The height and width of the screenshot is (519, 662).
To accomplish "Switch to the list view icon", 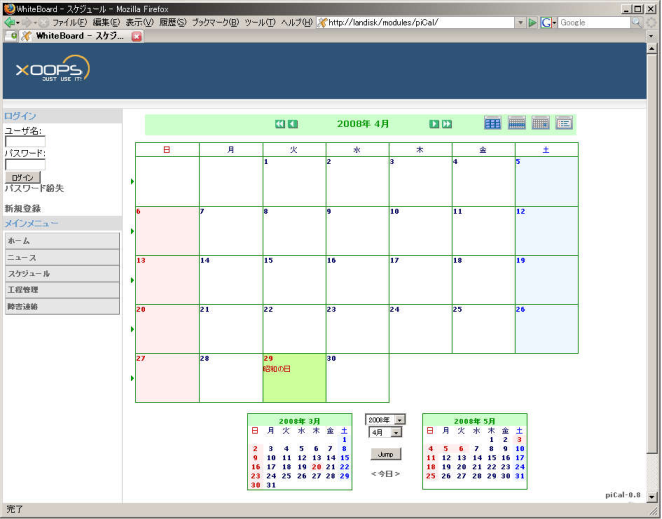I will pyautogui.click(x=564, y=123).
